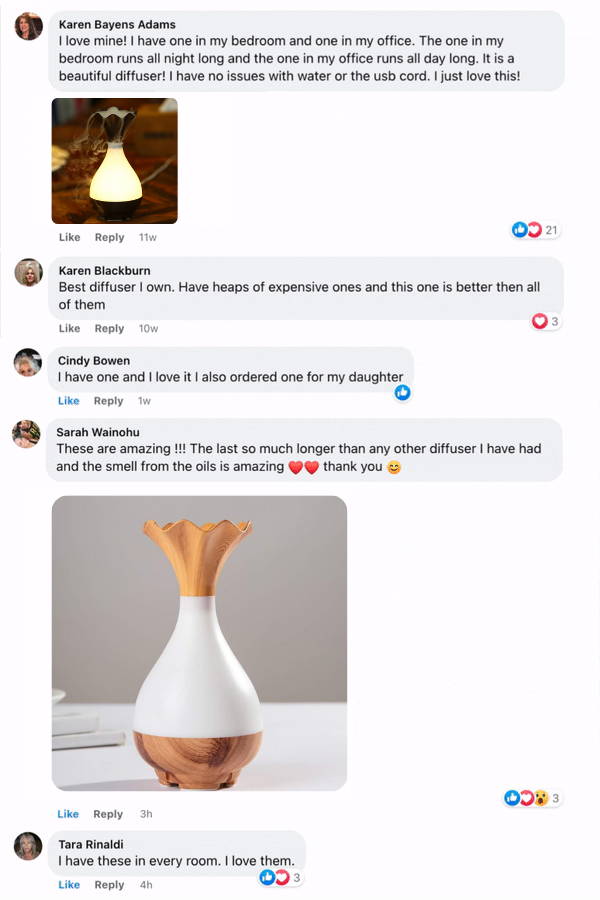Screen dimensions: 600x900
Task: Open Karen Blackburn's avatar
Action: coord(29,272)
